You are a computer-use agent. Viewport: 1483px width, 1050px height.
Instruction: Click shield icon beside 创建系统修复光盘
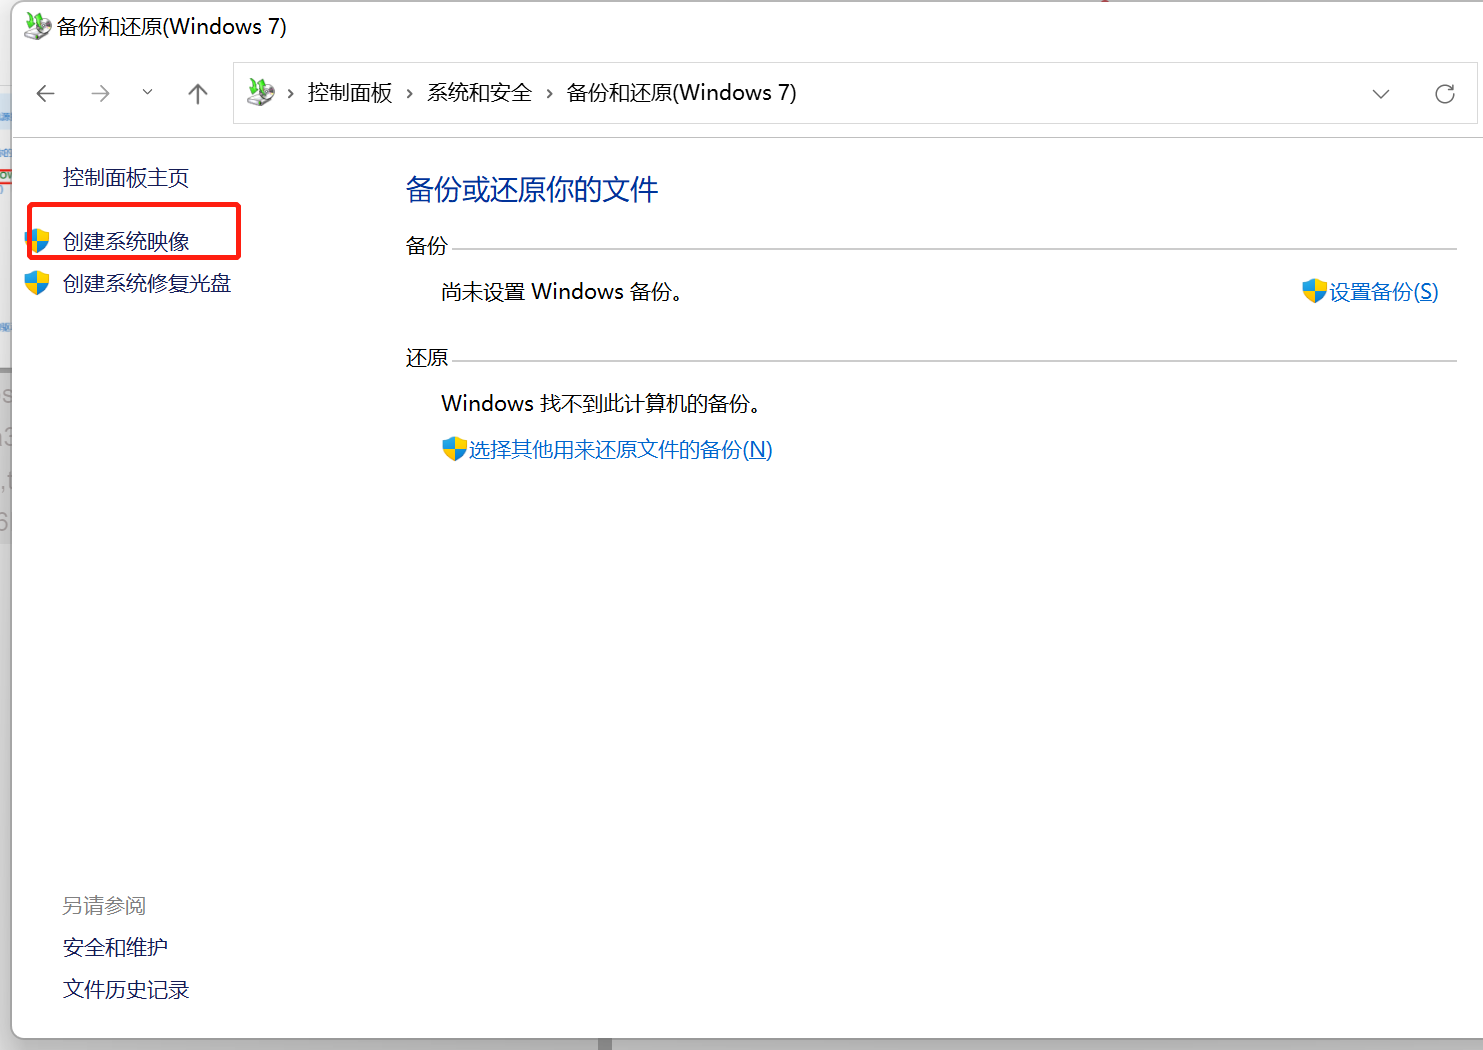coord(37,283)
